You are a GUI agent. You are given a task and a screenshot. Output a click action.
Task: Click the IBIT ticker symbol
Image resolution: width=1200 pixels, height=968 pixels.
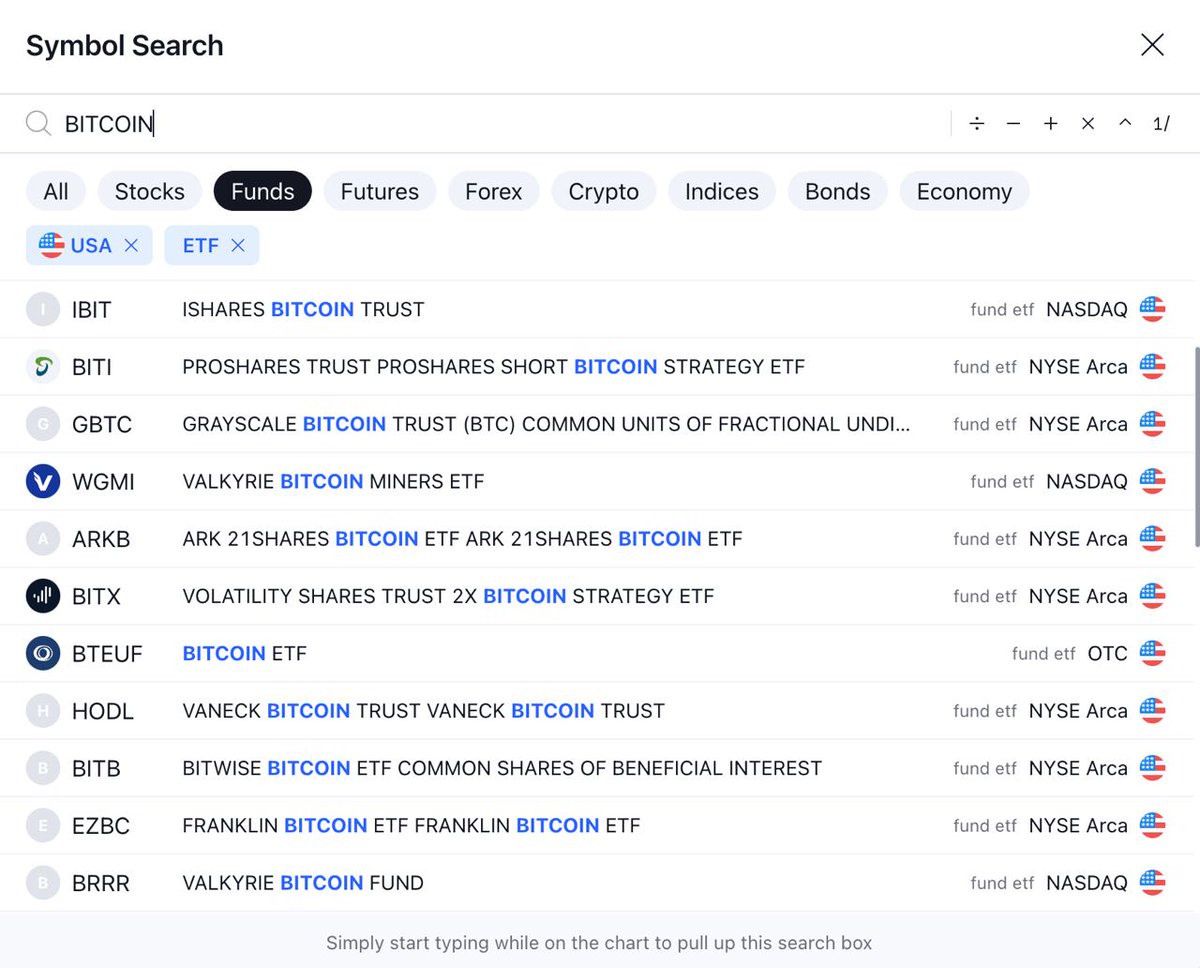(91, 310)
